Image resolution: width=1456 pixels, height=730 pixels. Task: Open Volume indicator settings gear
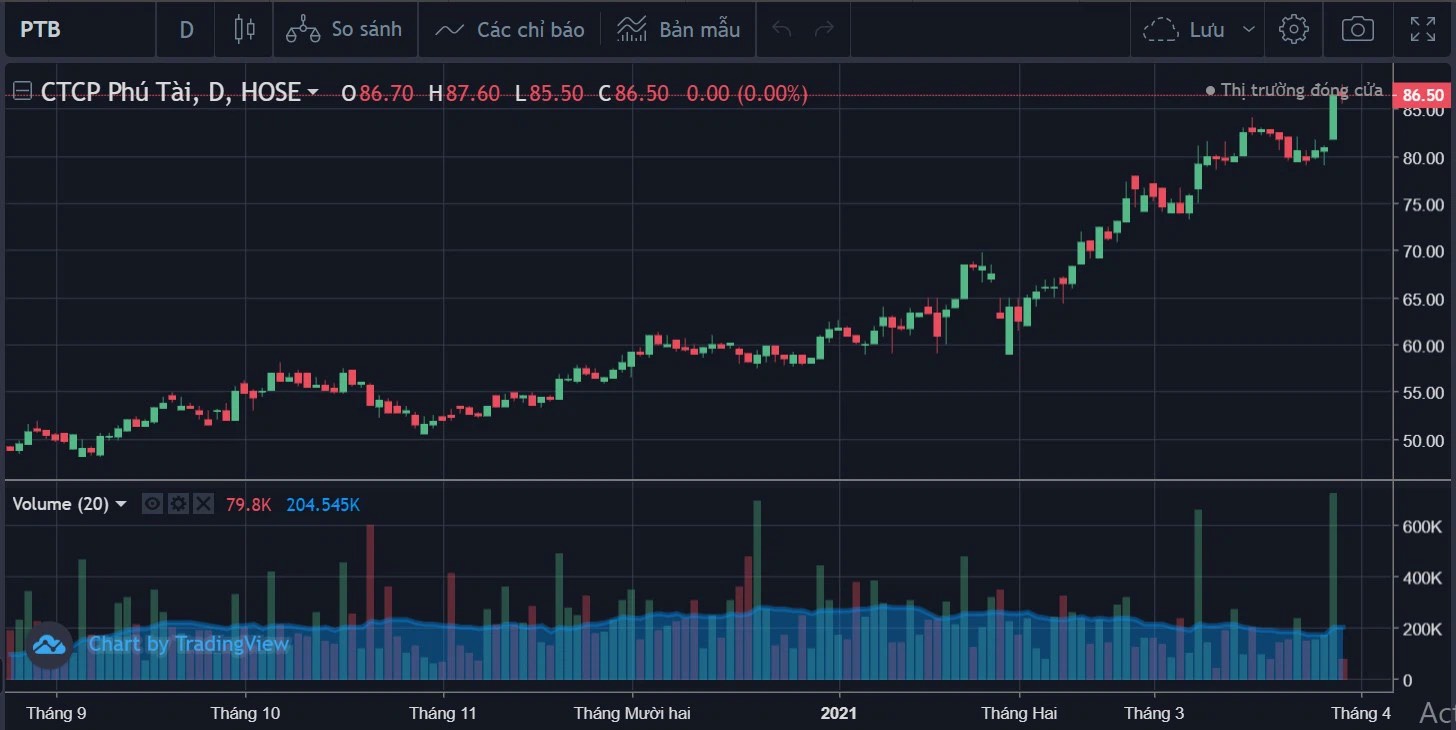pos(178,504)
